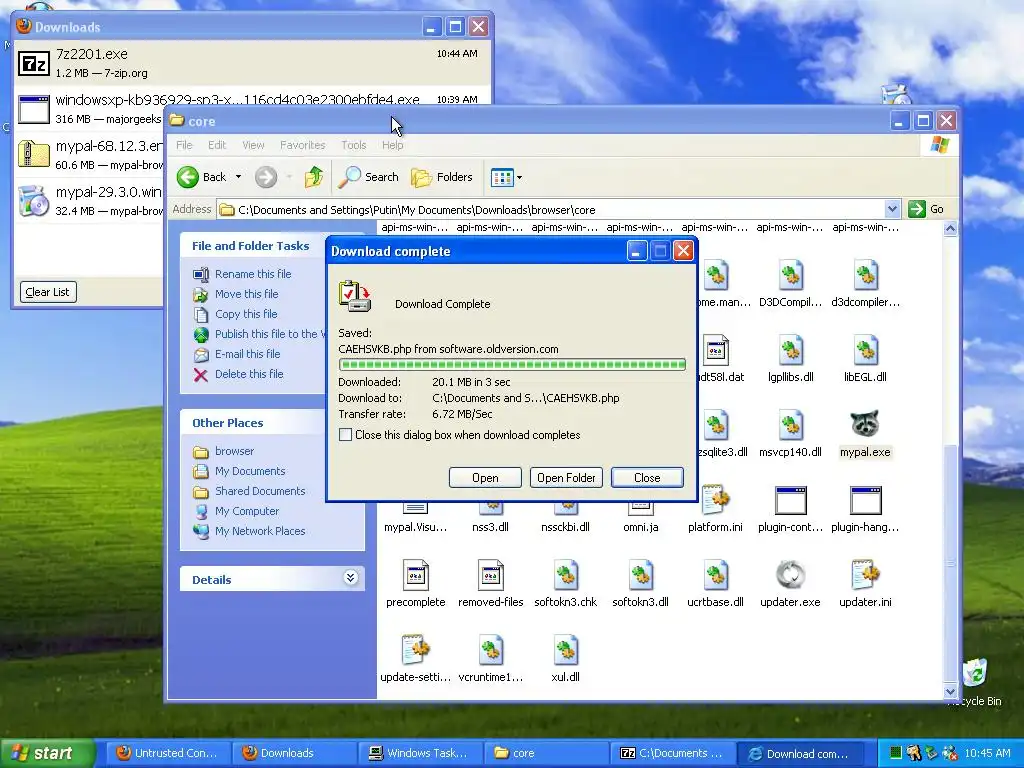The image size is (1024, 768).
Task: Click Copy this file link
Action: (246, 314)
